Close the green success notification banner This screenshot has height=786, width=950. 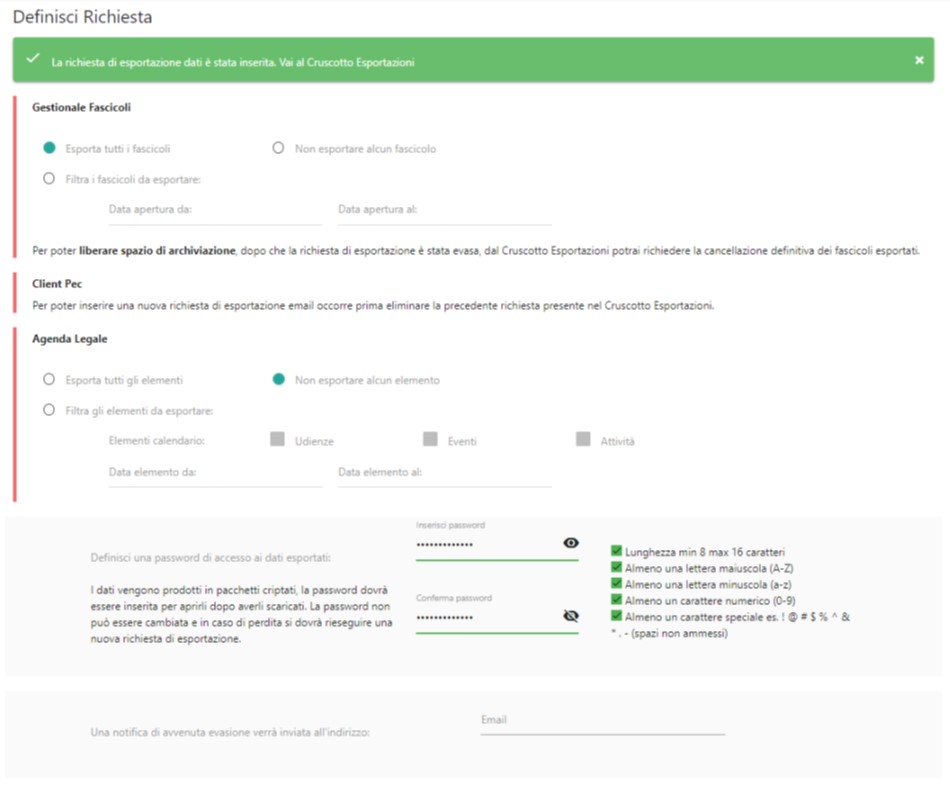click(919, 61)
